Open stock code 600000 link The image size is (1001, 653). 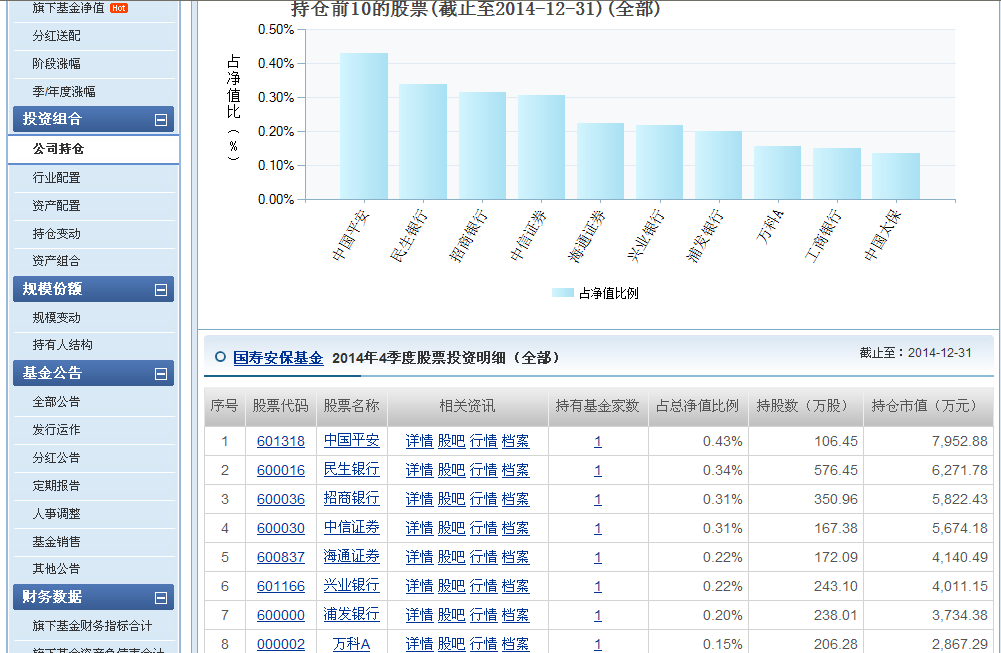pos(281,616)
